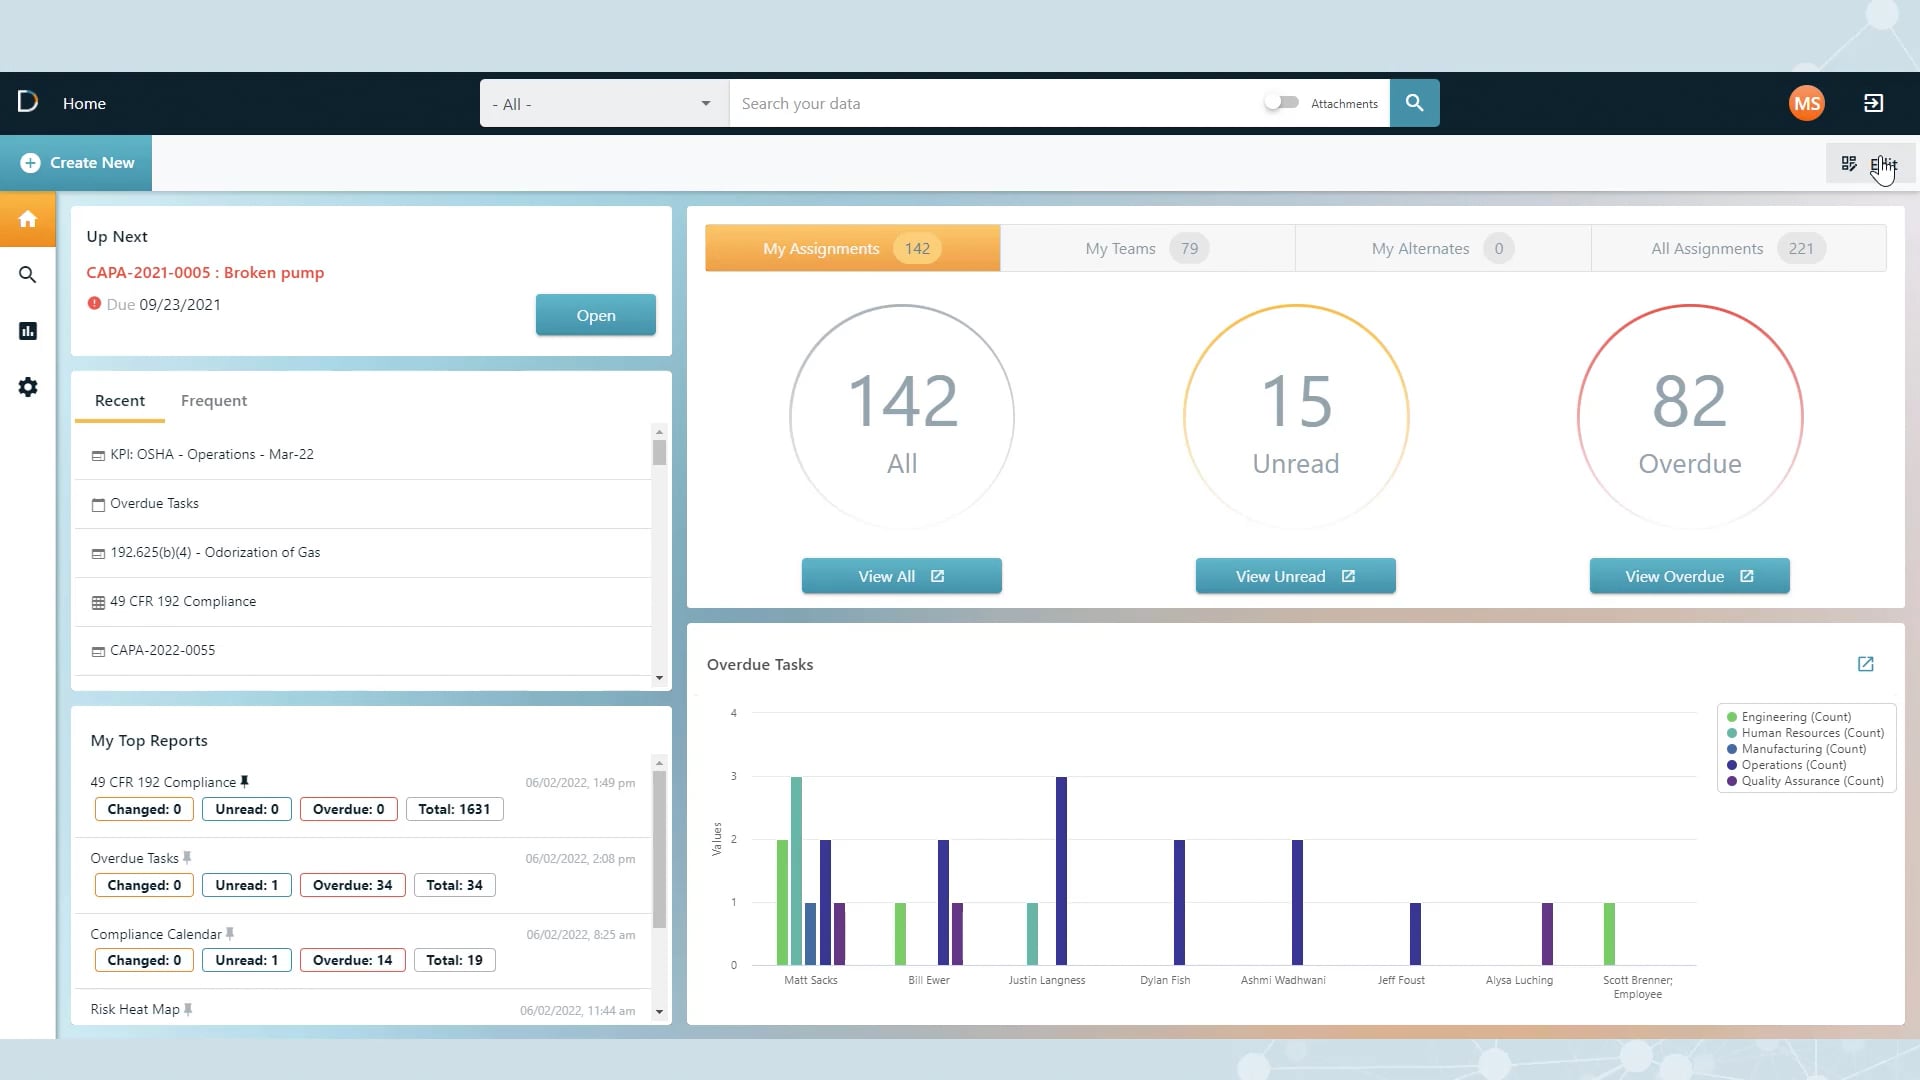Image resolution: width=1920 pixels, height=1080 pixels.
Task: Click View Overdue button
Action: pos(1689,576)
